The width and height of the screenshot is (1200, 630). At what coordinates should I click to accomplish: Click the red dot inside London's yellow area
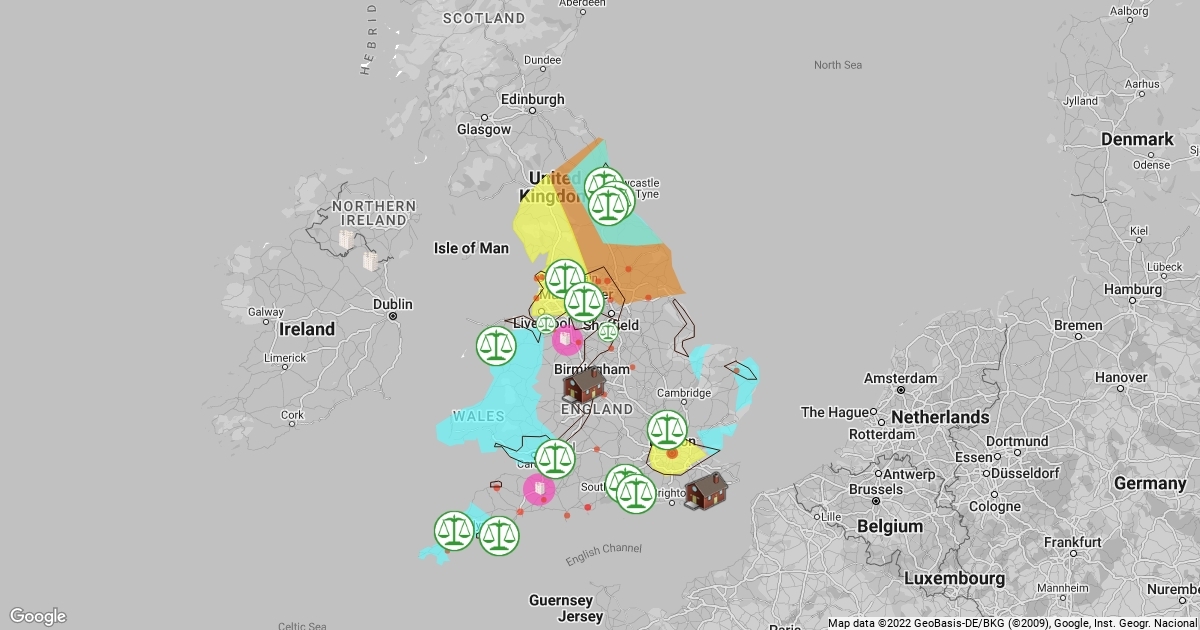672,453
